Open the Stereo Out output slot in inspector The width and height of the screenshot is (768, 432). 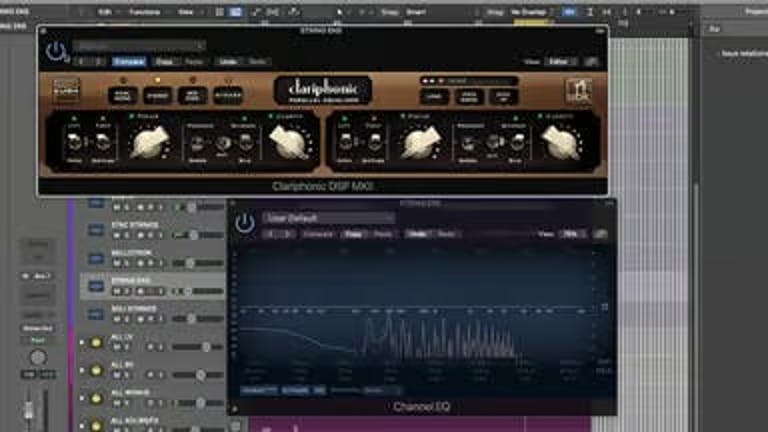[37, 328]
